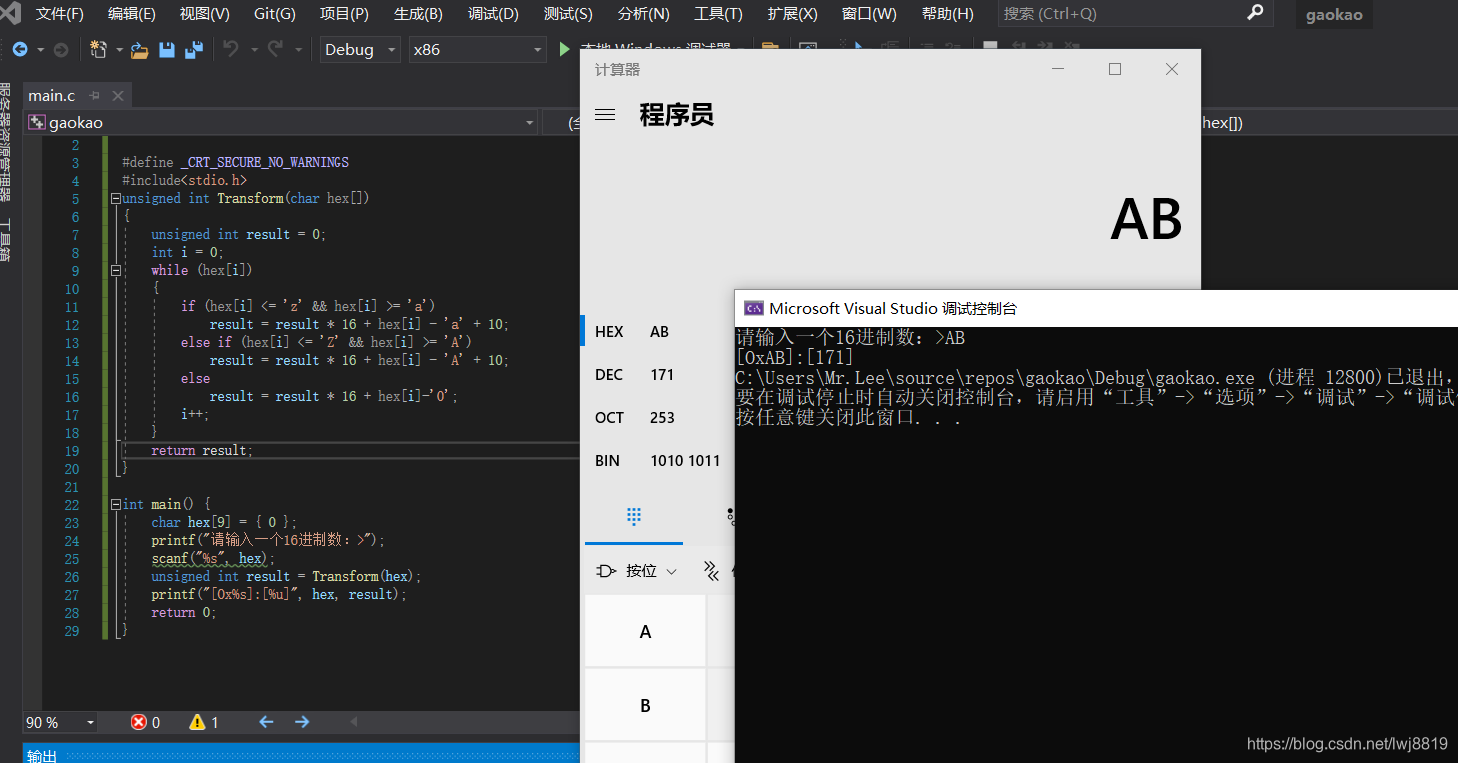Click the navigate backward arrow in toolbar
Image resolution: width=1458 pixels, height=763 pixels.
click(20, 49)
